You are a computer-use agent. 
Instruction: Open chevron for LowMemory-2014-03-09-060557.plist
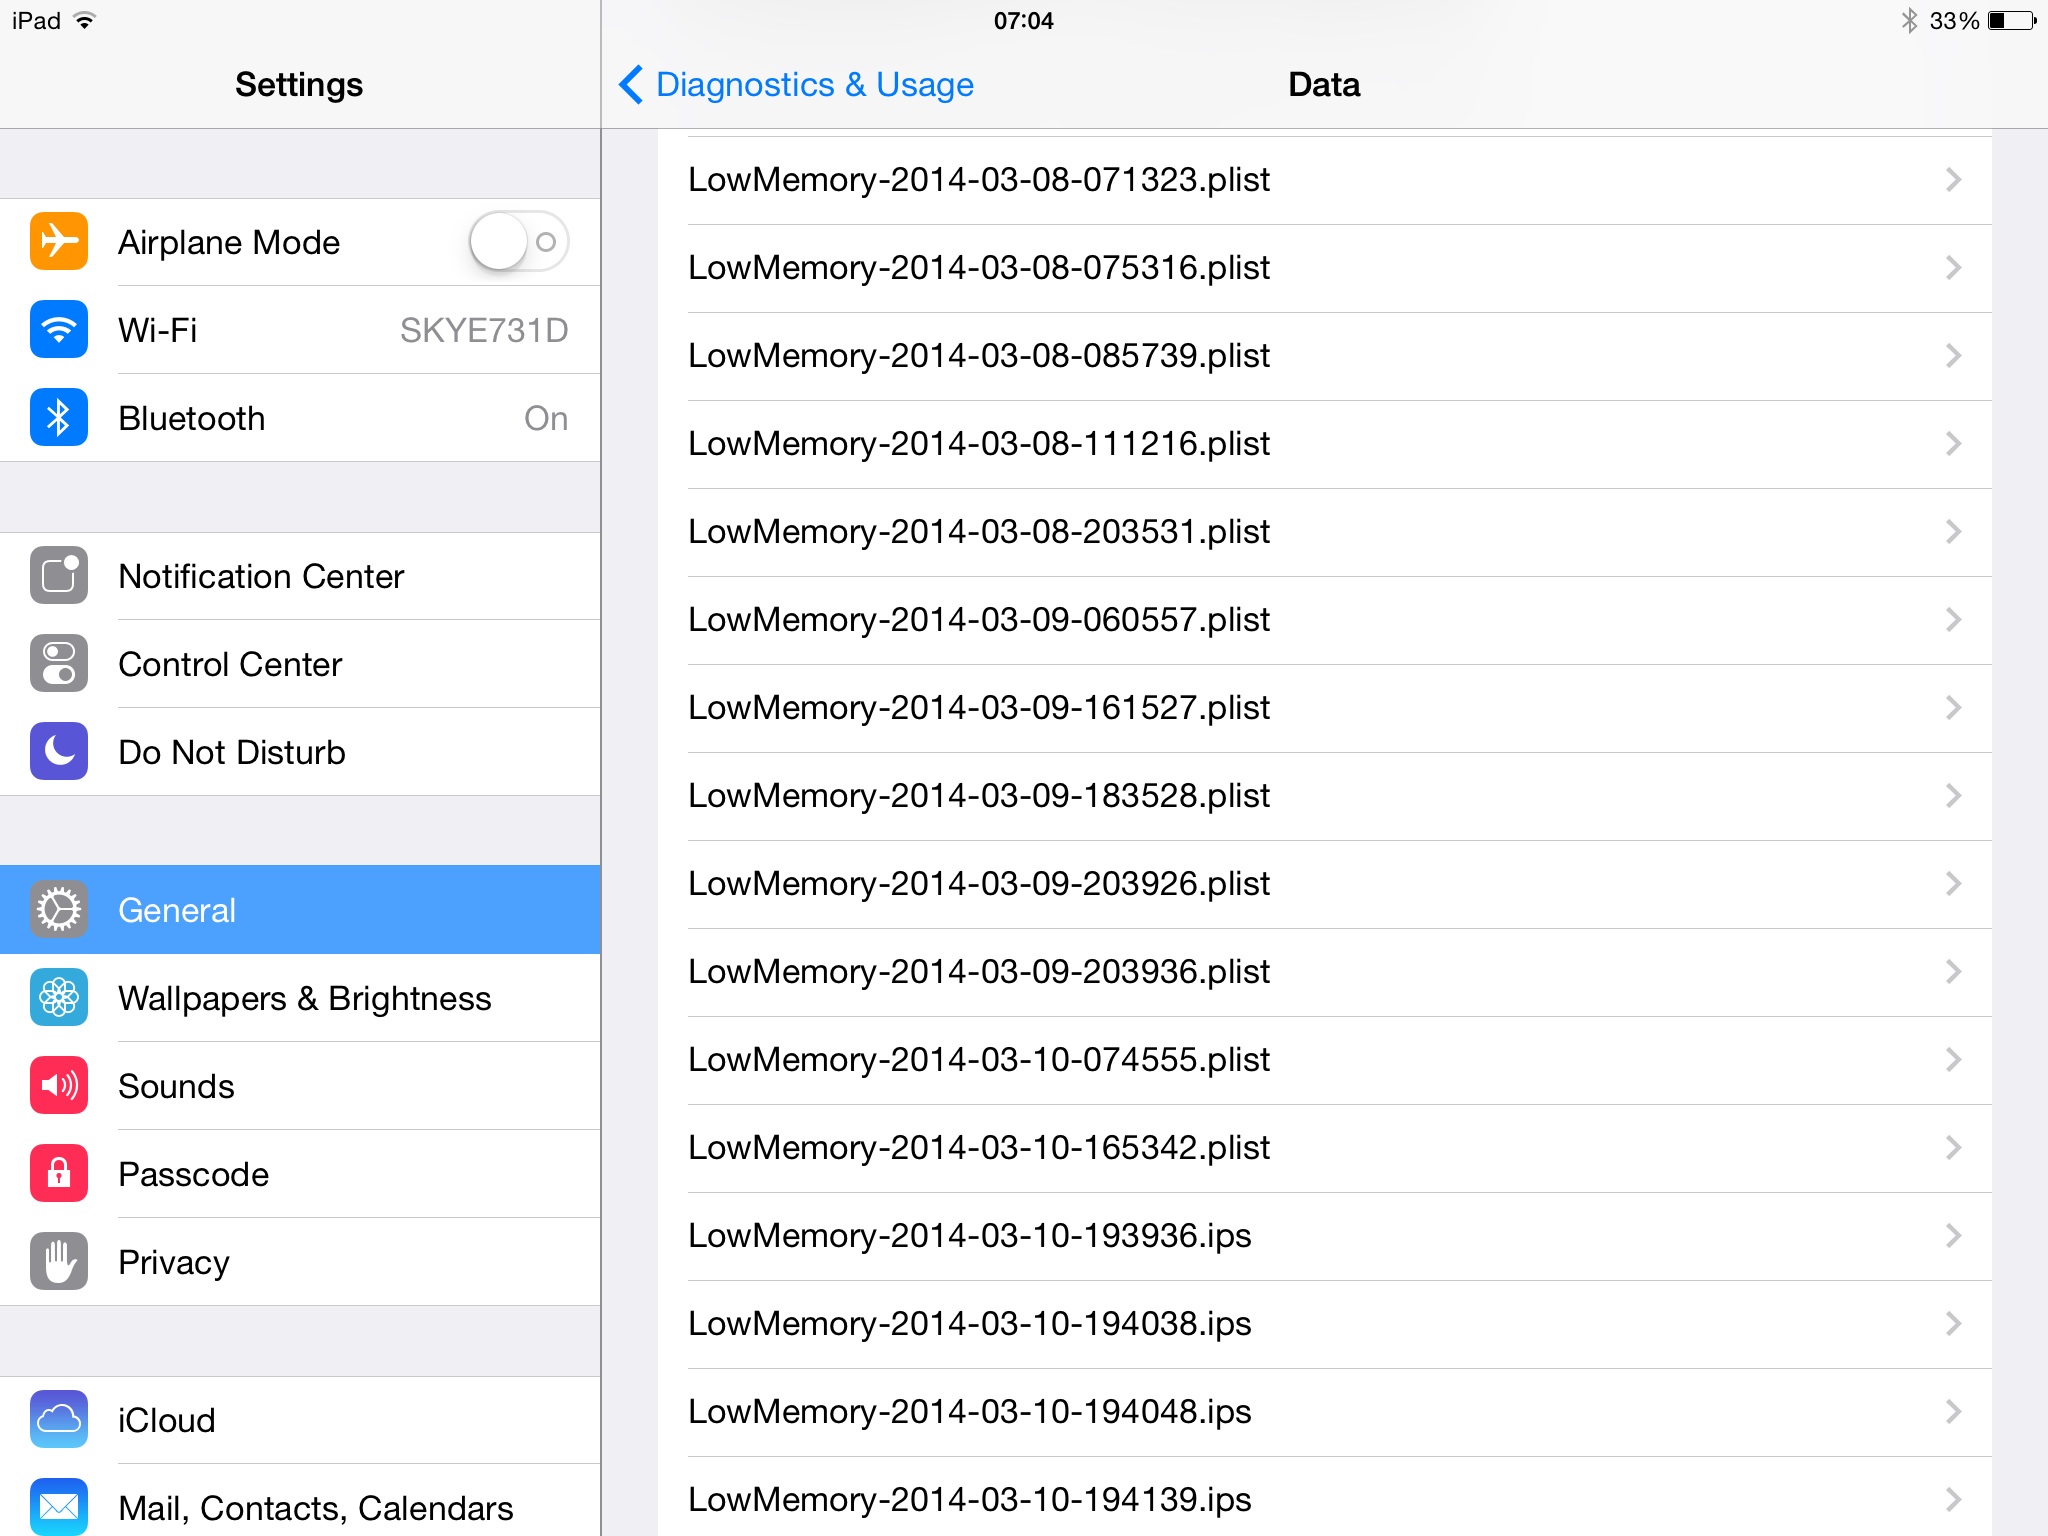[1953, 620]
